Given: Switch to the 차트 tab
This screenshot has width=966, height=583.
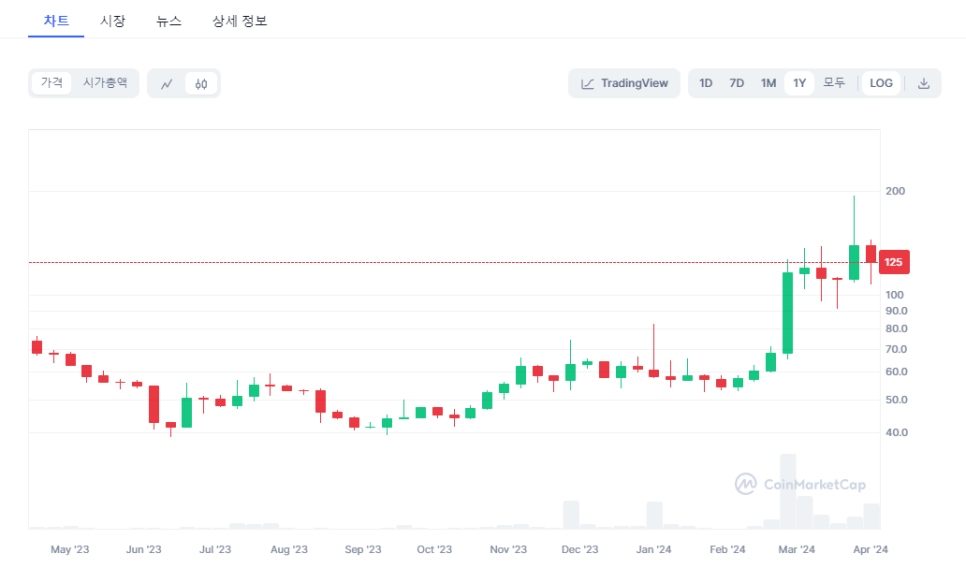Looking at the screenshot, I should (x=56, y=21).
